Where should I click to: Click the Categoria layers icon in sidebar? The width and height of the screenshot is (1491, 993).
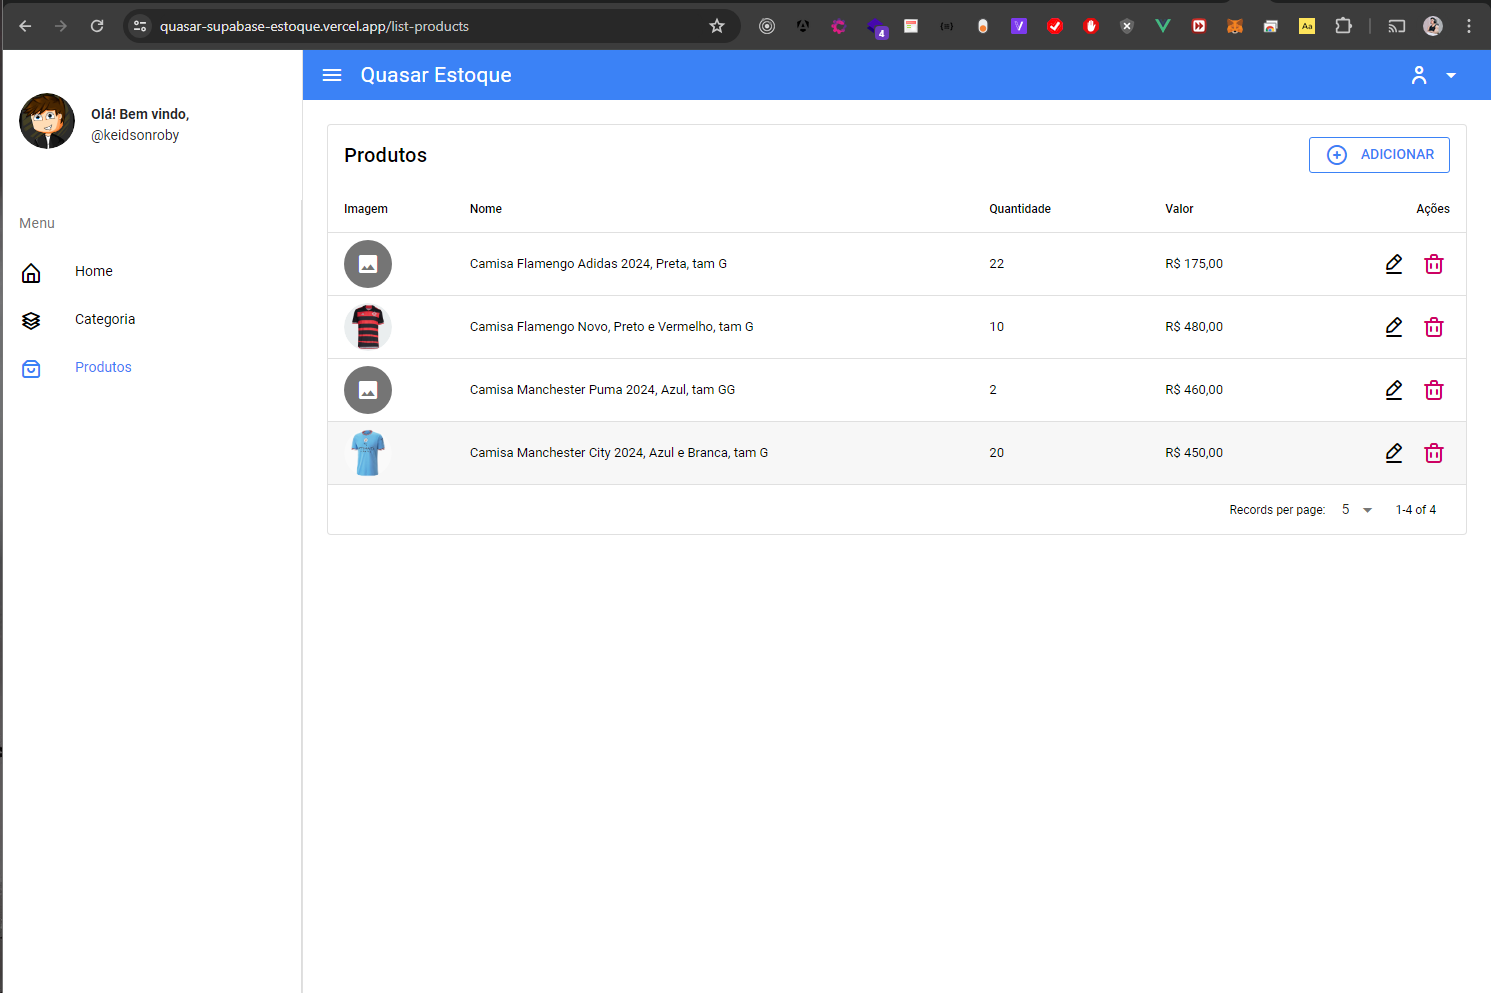click(x=31, y=319)
